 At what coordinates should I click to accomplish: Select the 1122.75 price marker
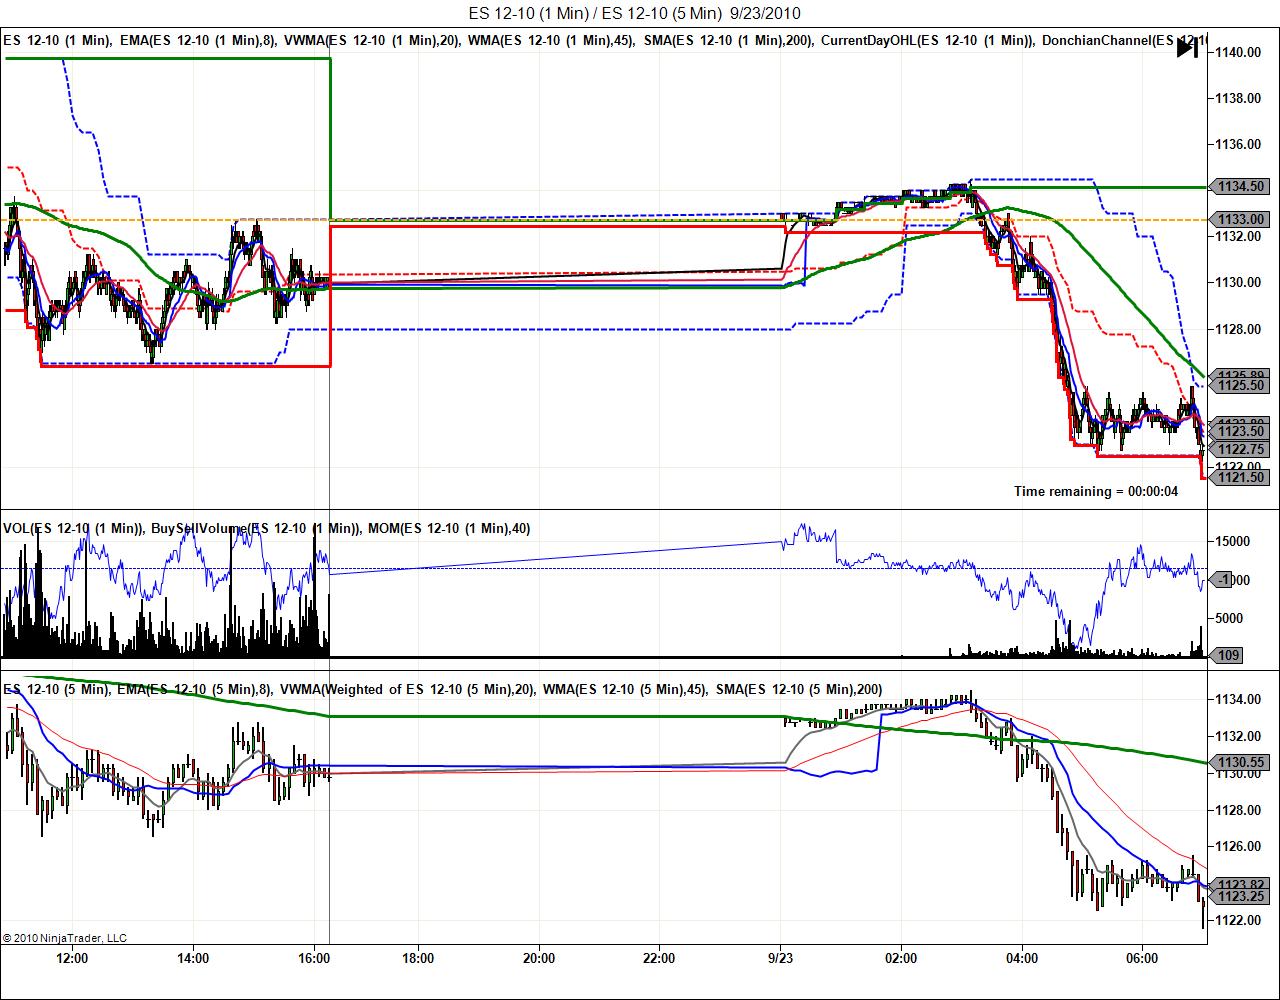[1241, 449]
